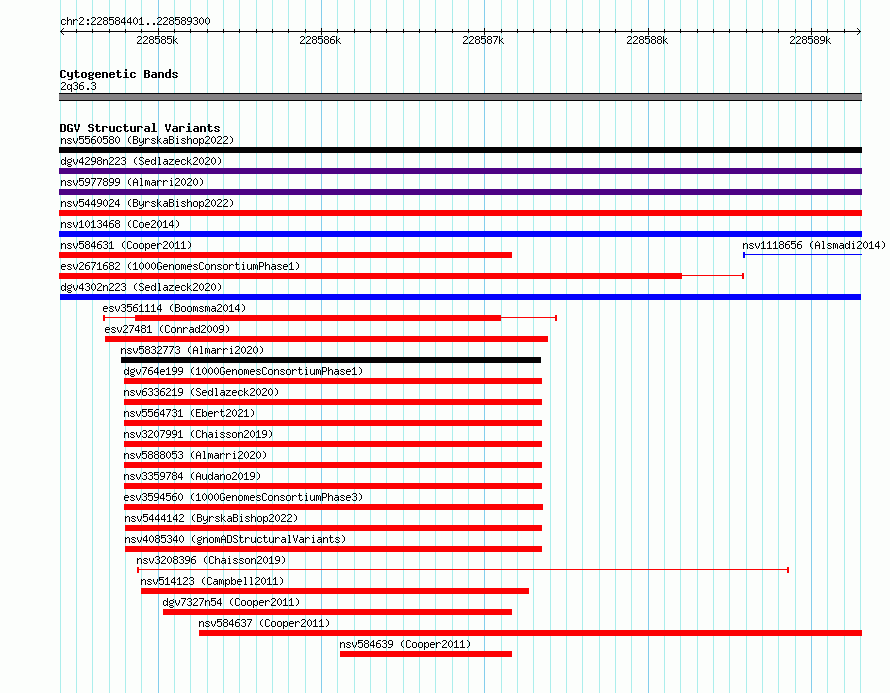
Task: Click the blue bar under dgv4302n223
Action: click(460, 297)
